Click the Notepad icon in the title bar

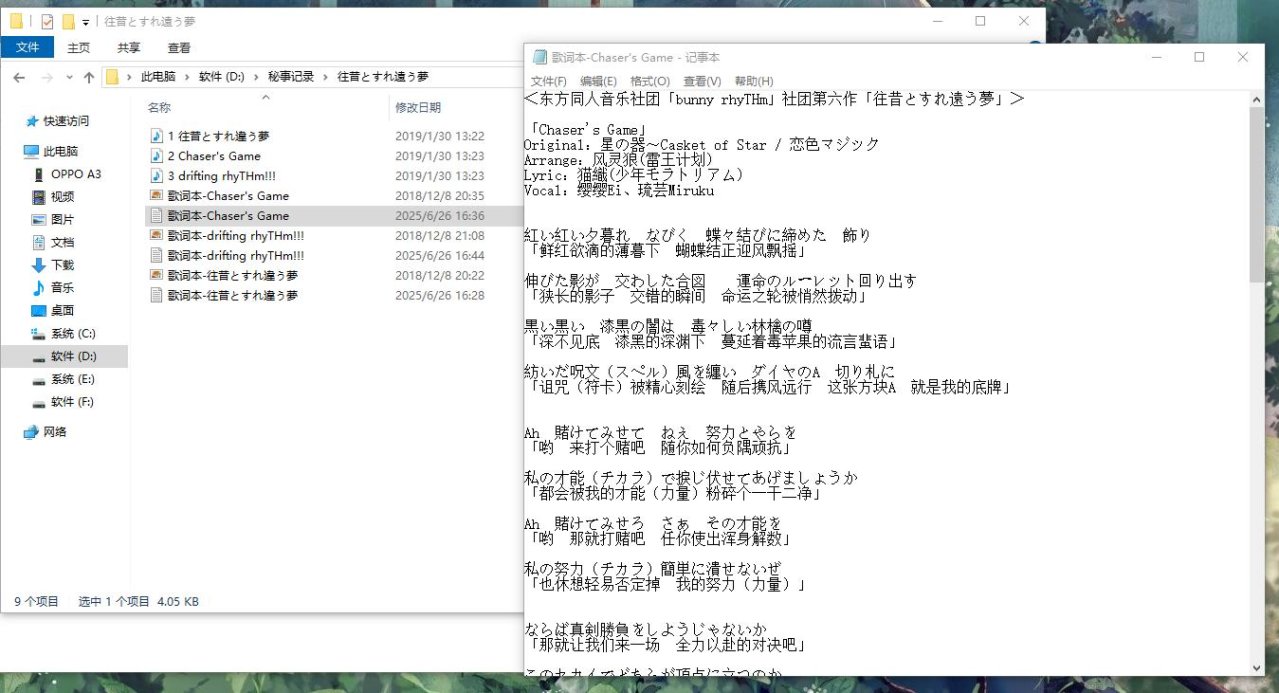pyautogui.click(x=540, y=58)
